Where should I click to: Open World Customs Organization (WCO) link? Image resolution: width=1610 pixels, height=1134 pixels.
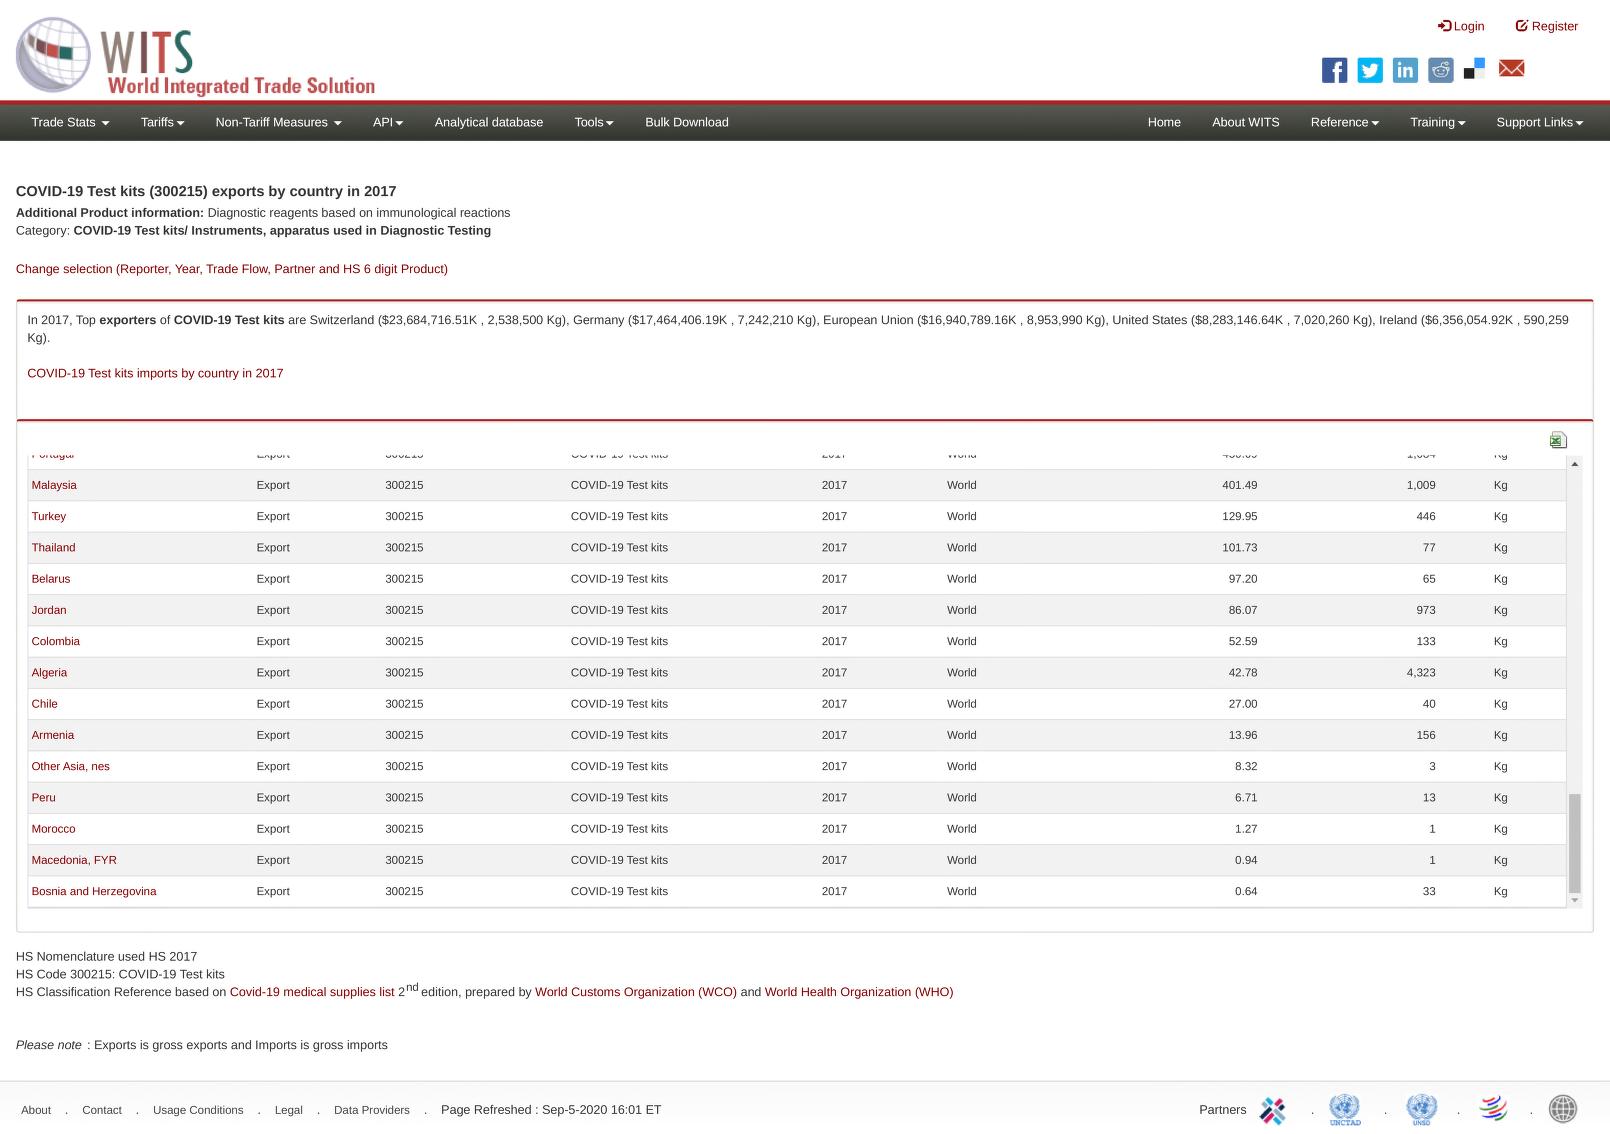click(636, 992)
